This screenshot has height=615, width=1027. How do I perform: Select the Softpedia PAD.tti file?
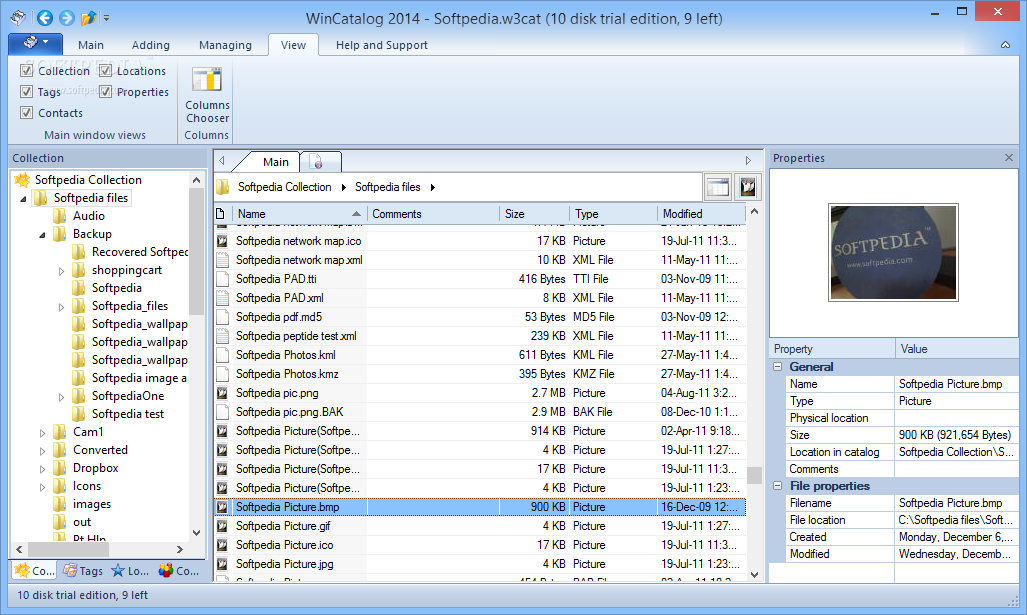tap(276, 279)
